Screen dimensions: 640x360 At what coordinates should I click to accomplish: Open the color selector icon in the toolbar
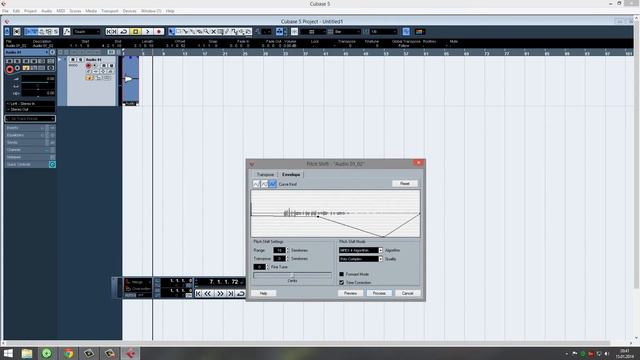[419, 32]
